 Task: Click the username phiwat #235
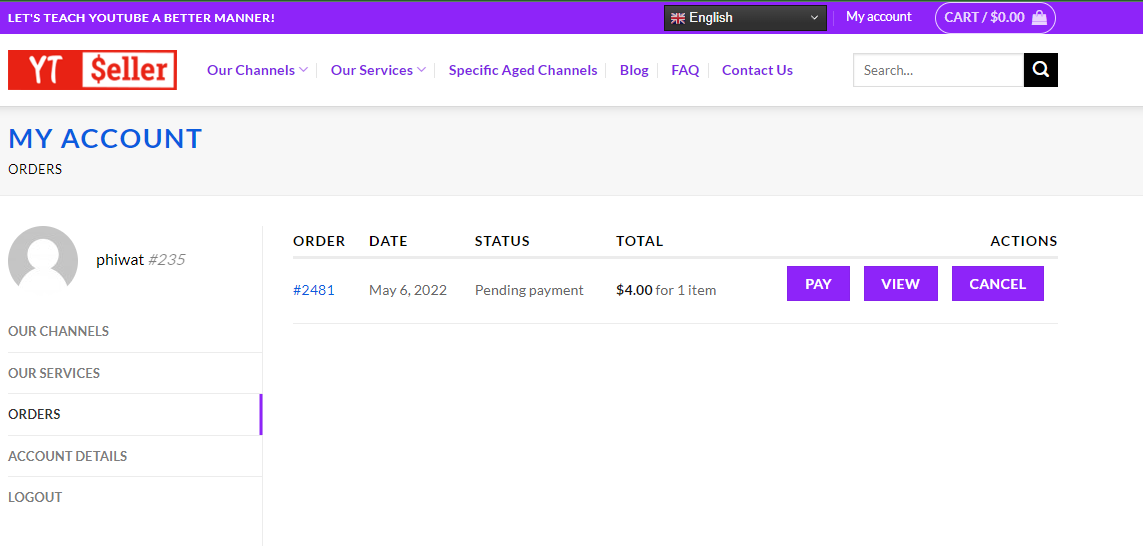pyautogui.click(x=141, y=260)
